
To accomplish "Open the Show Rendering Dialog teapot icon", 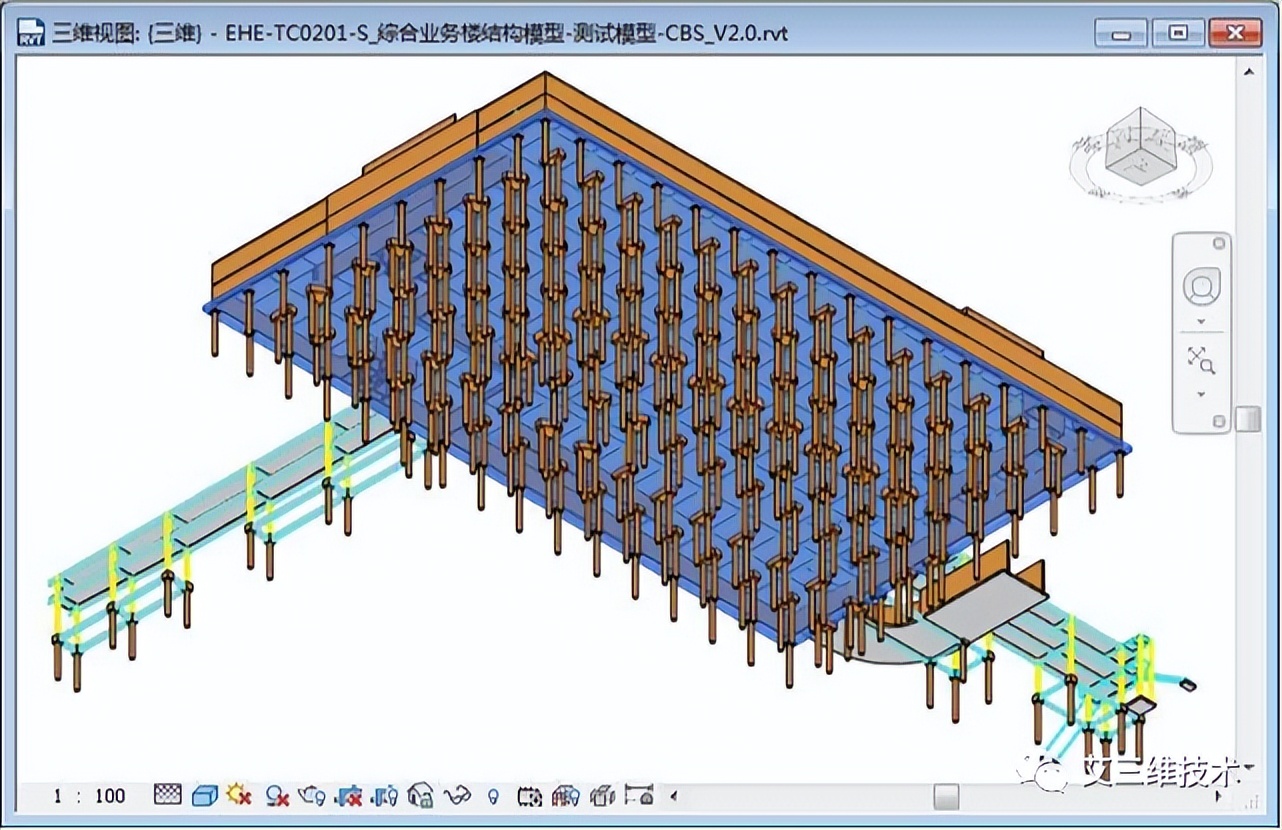I will 312,795.
